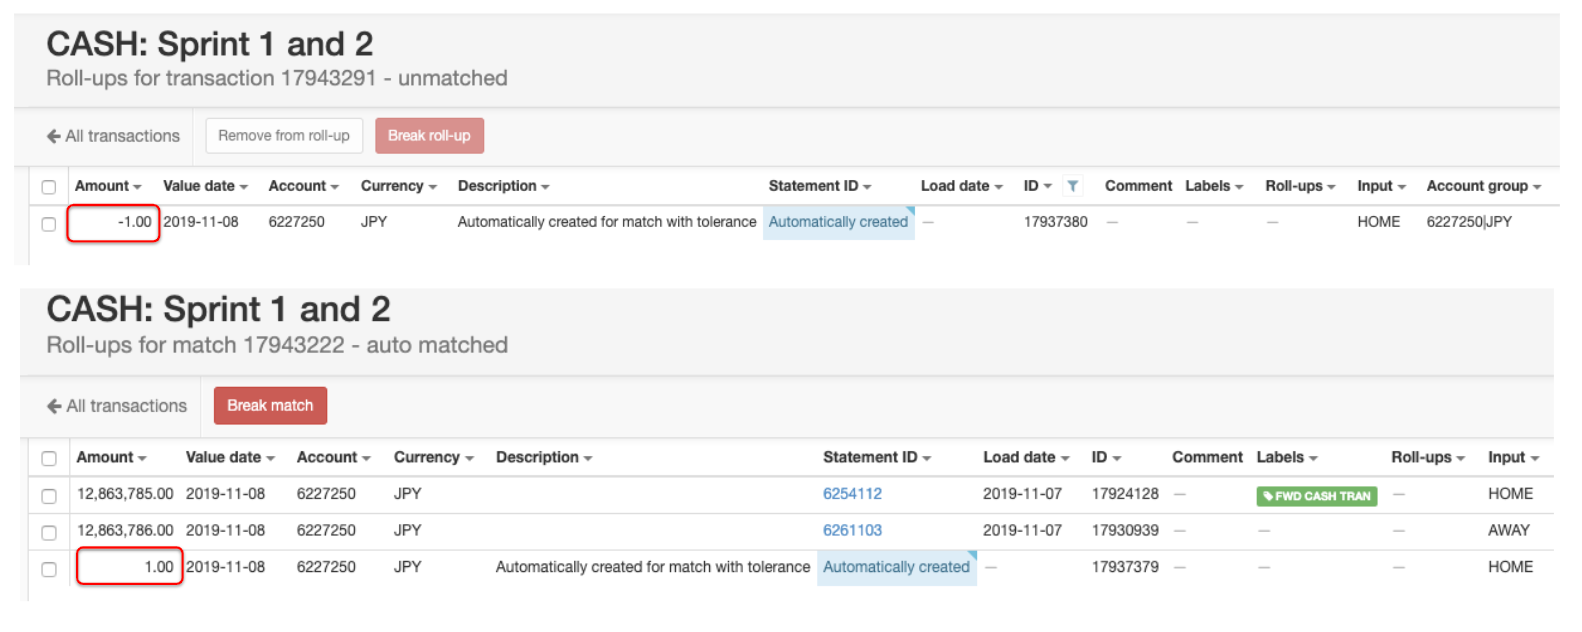Screen dimensions: 1582x632
Task: Open Load date column menu in auto matched table
Action: 1026,457
